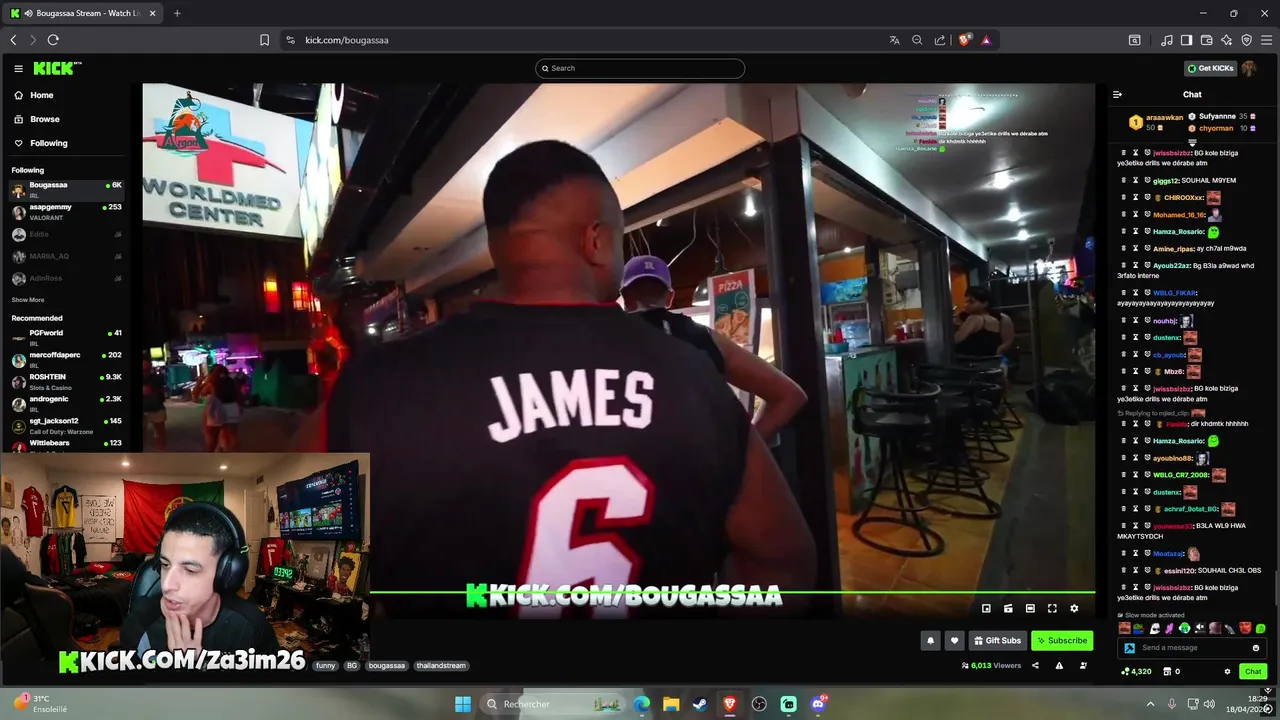This screenshot has height=720, width=1280.
Task: Open the browser main menu
Action: click(1266, 40)
